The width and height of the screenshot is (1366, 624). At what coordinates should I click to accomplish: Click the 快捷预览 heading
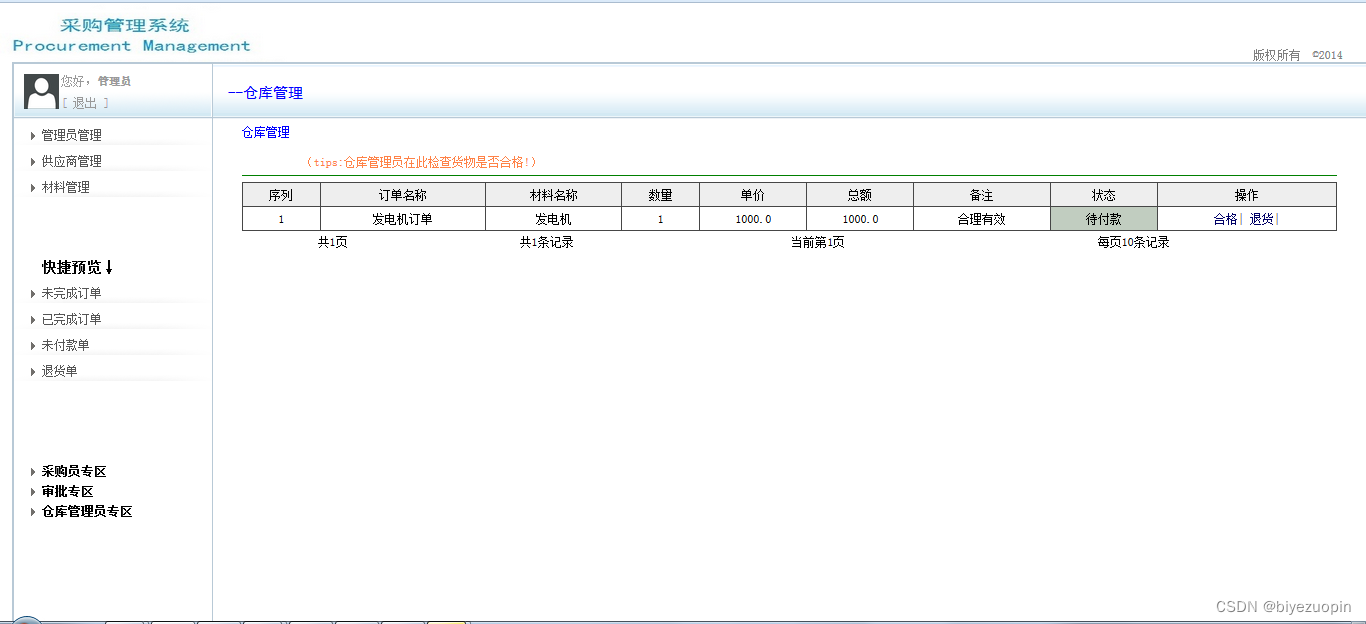pyautogui.click(x=78, y=267)
